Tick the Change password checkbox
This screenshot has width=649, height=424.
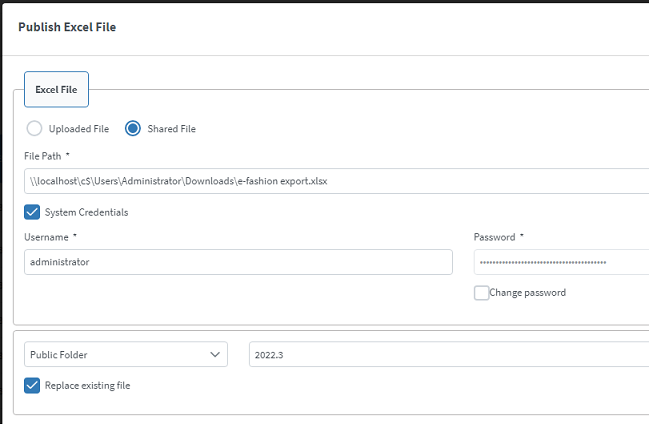(x=481, y=293)
